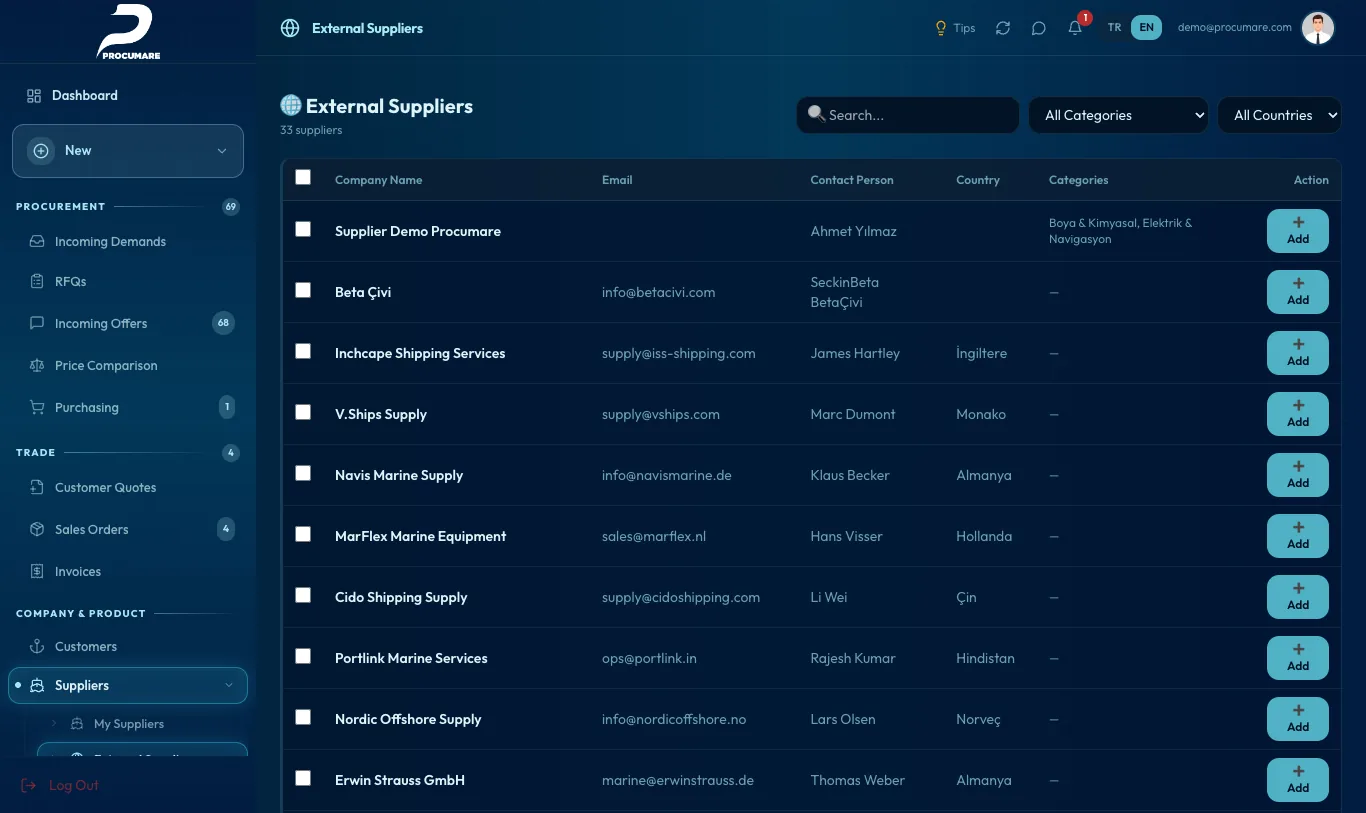
Task: Collapse the Suppliers menu chevron
Action: coord(229,685)
